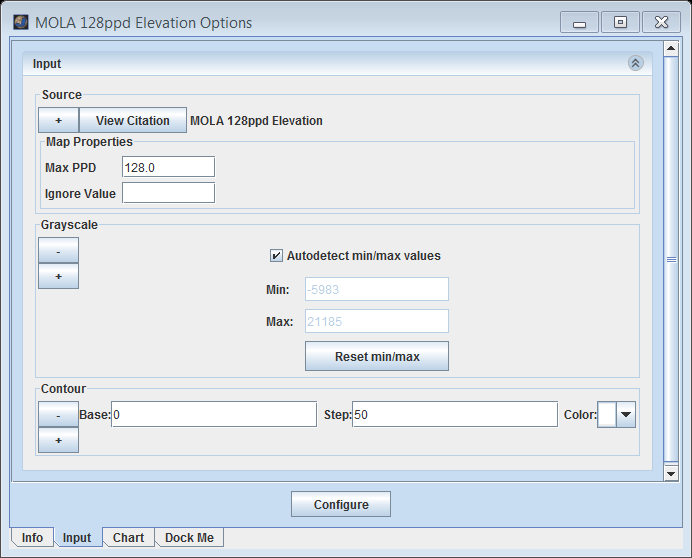Close the Elevation Options window

661,22
